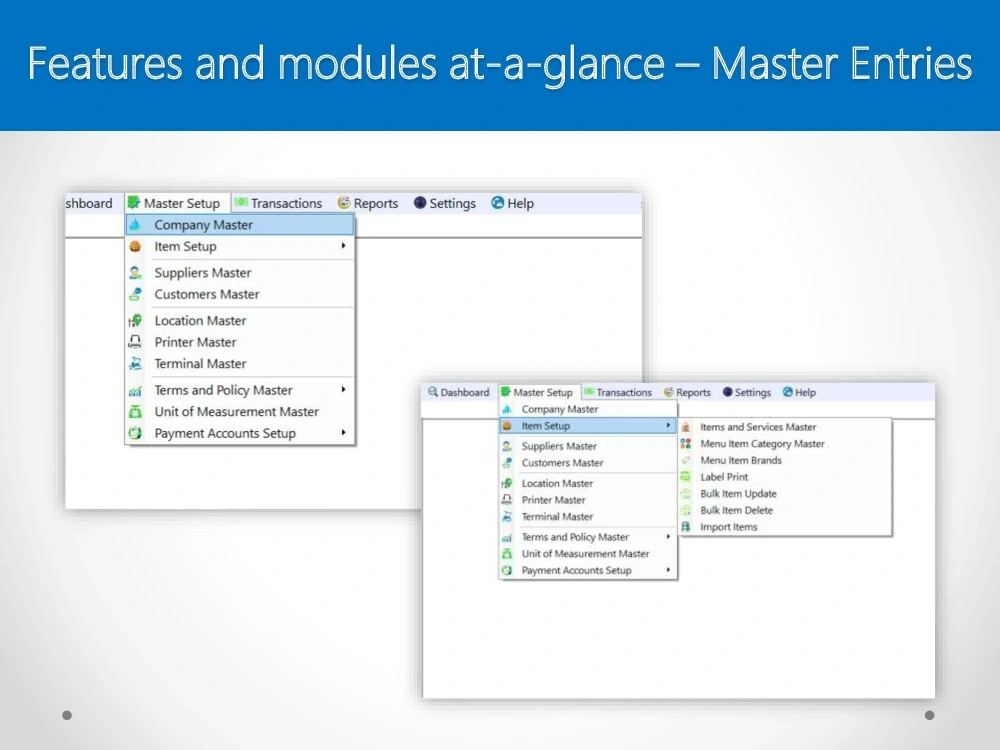Select Terminal Master in left window menu
1000x750 pixels.
tap(240, 364)
